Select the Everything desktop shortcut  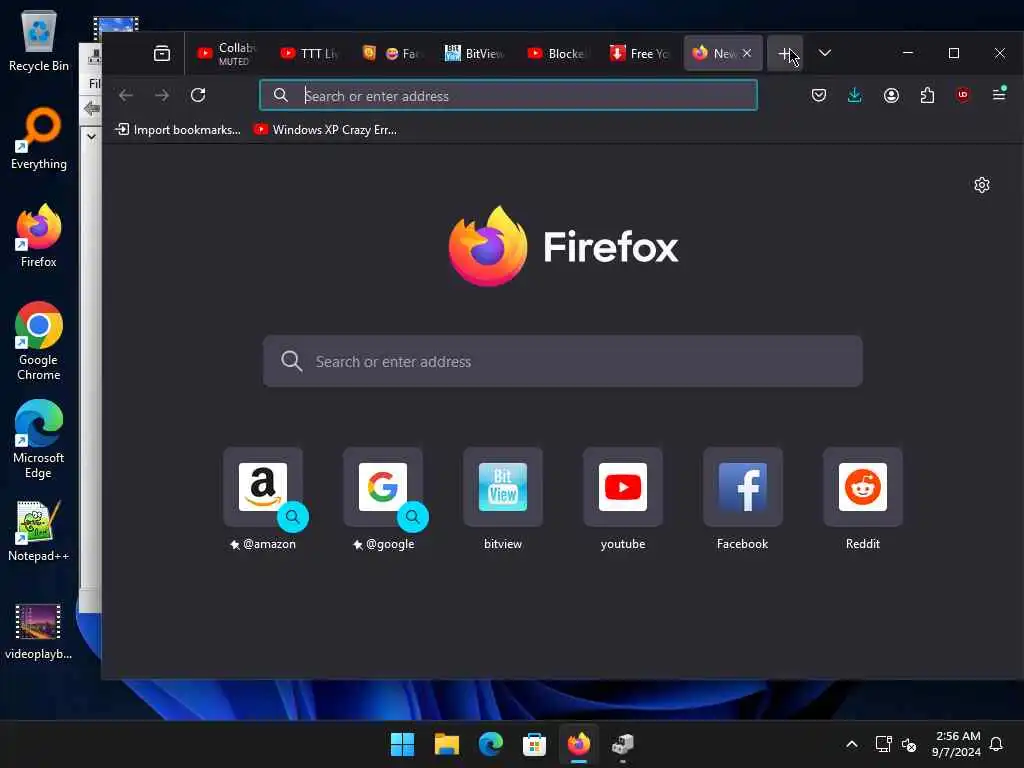click(39, 138)
